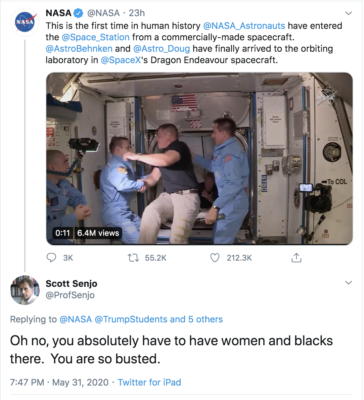Follow the @AstroBehnken mention
The height and width of the screenshot is (400, 364).
click(79, 49)
